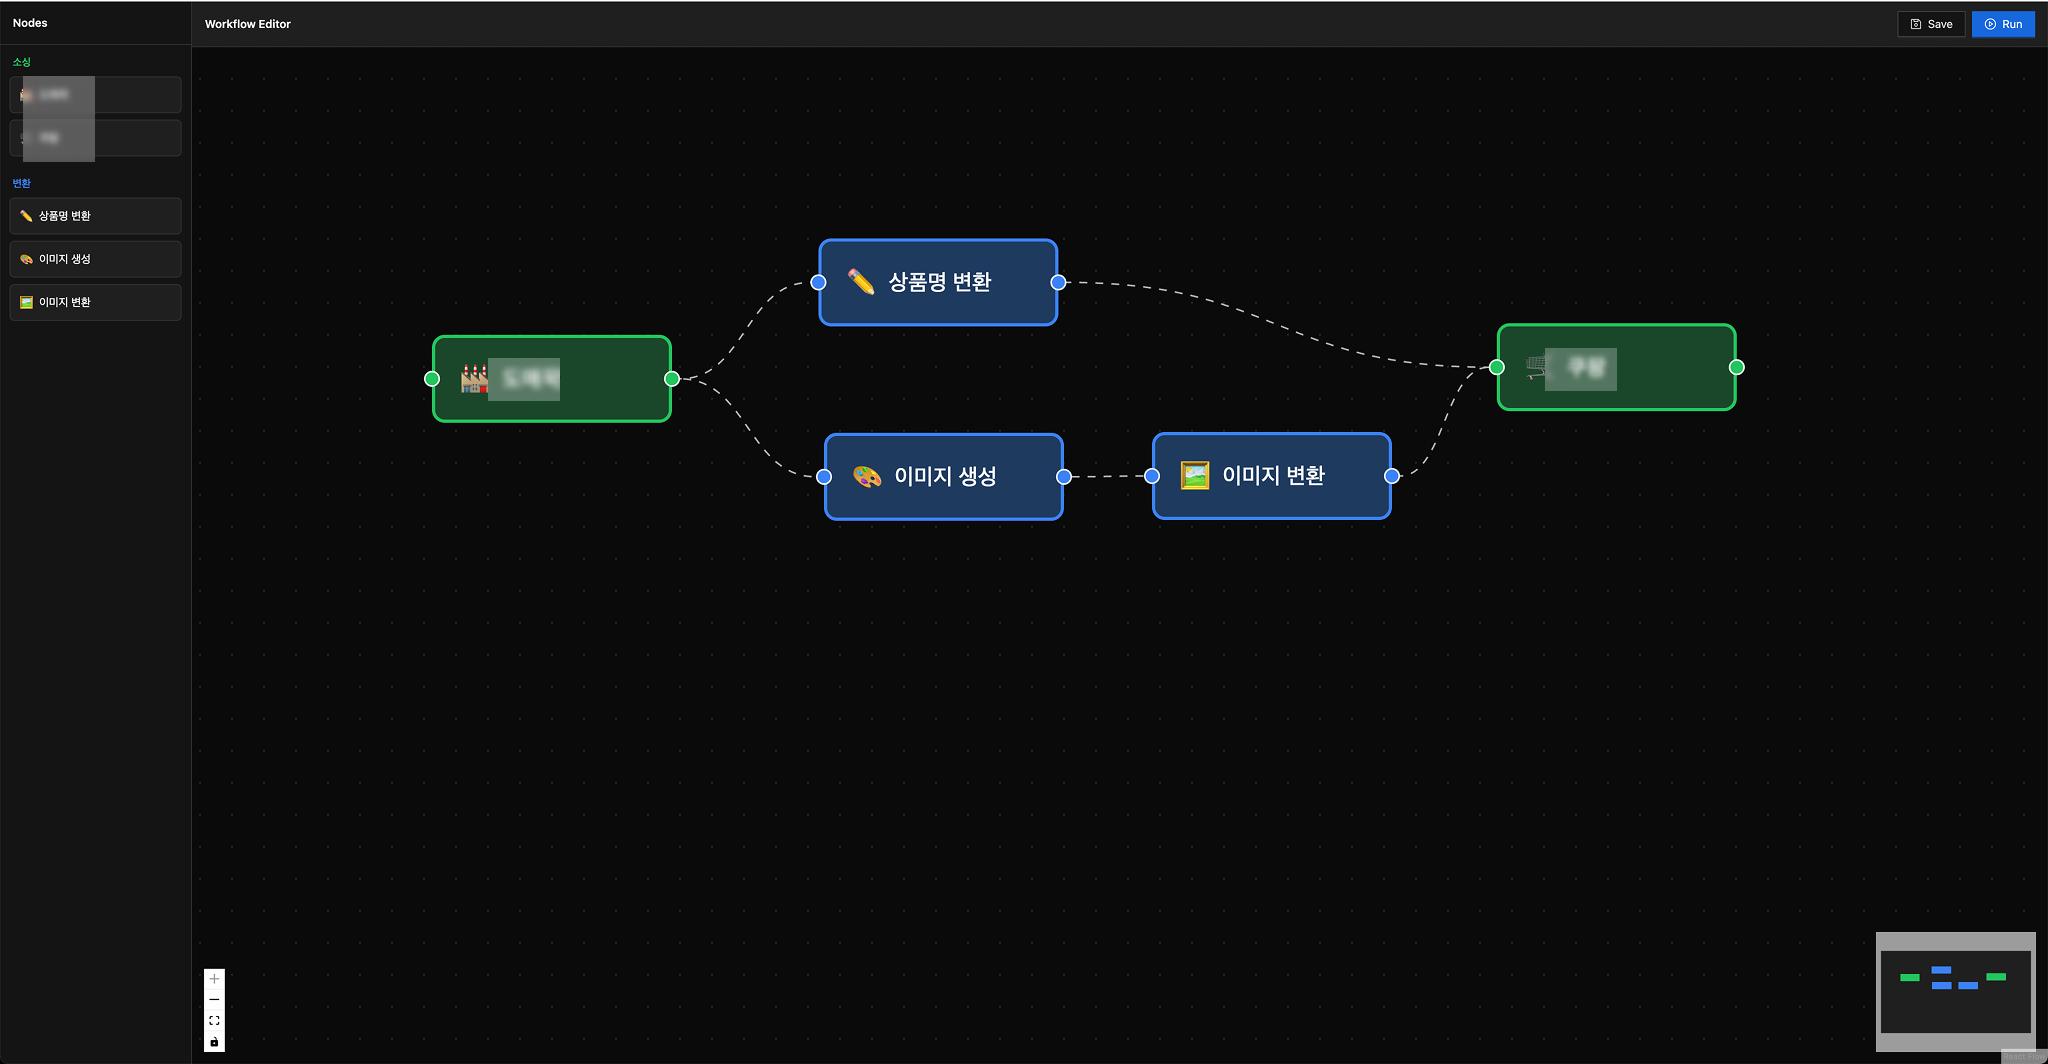Click the picture icon in the sidebar
Screen dimensions: 2048x1064
(26, 302)
